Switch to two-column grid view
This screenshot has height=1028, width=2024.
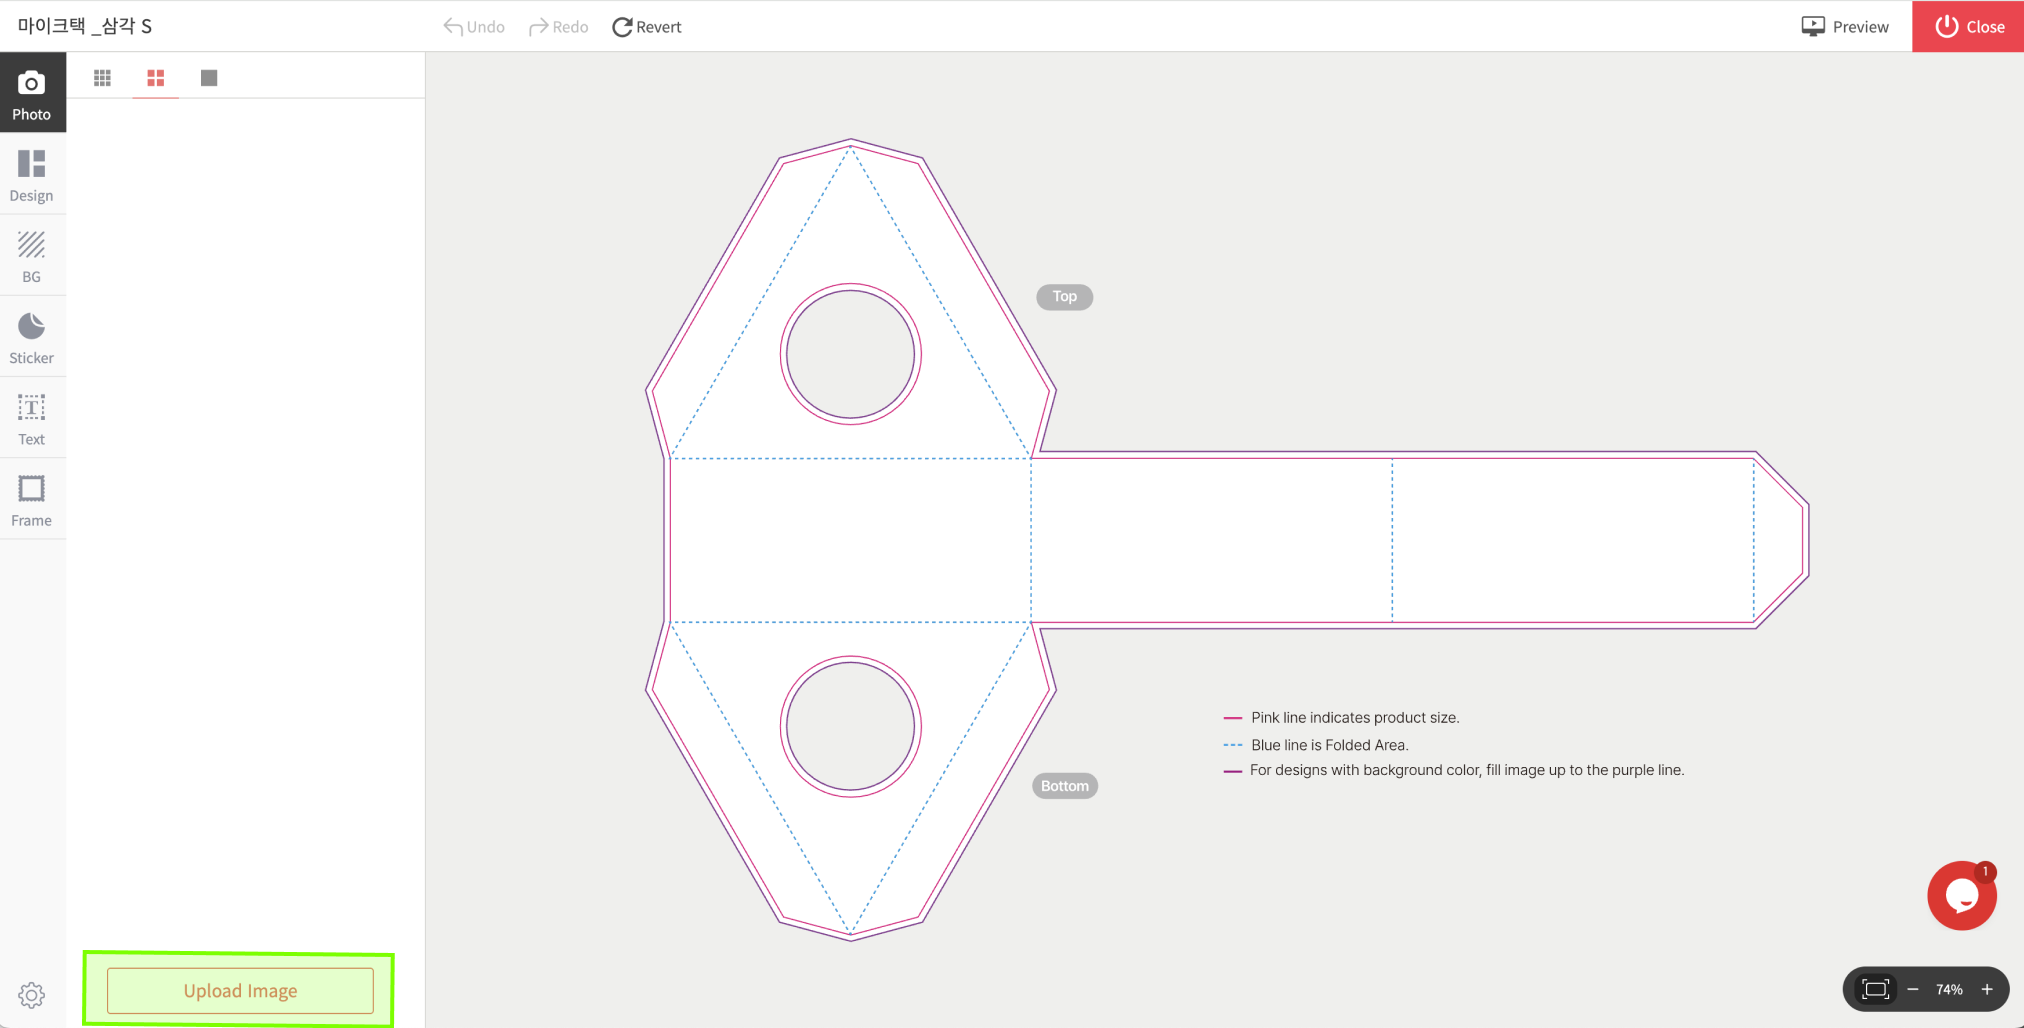(155, 78)
